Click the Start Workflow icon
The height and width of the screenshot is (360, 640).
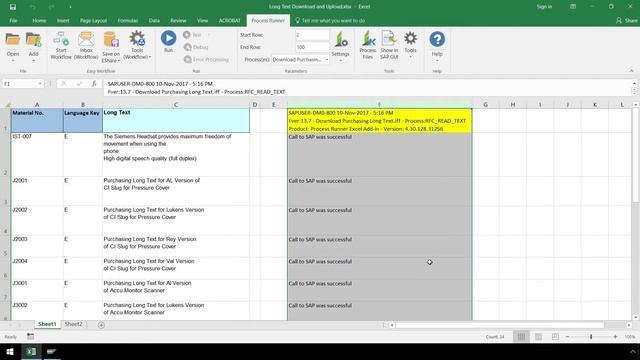pyautogui.click(x=61, y=39)
